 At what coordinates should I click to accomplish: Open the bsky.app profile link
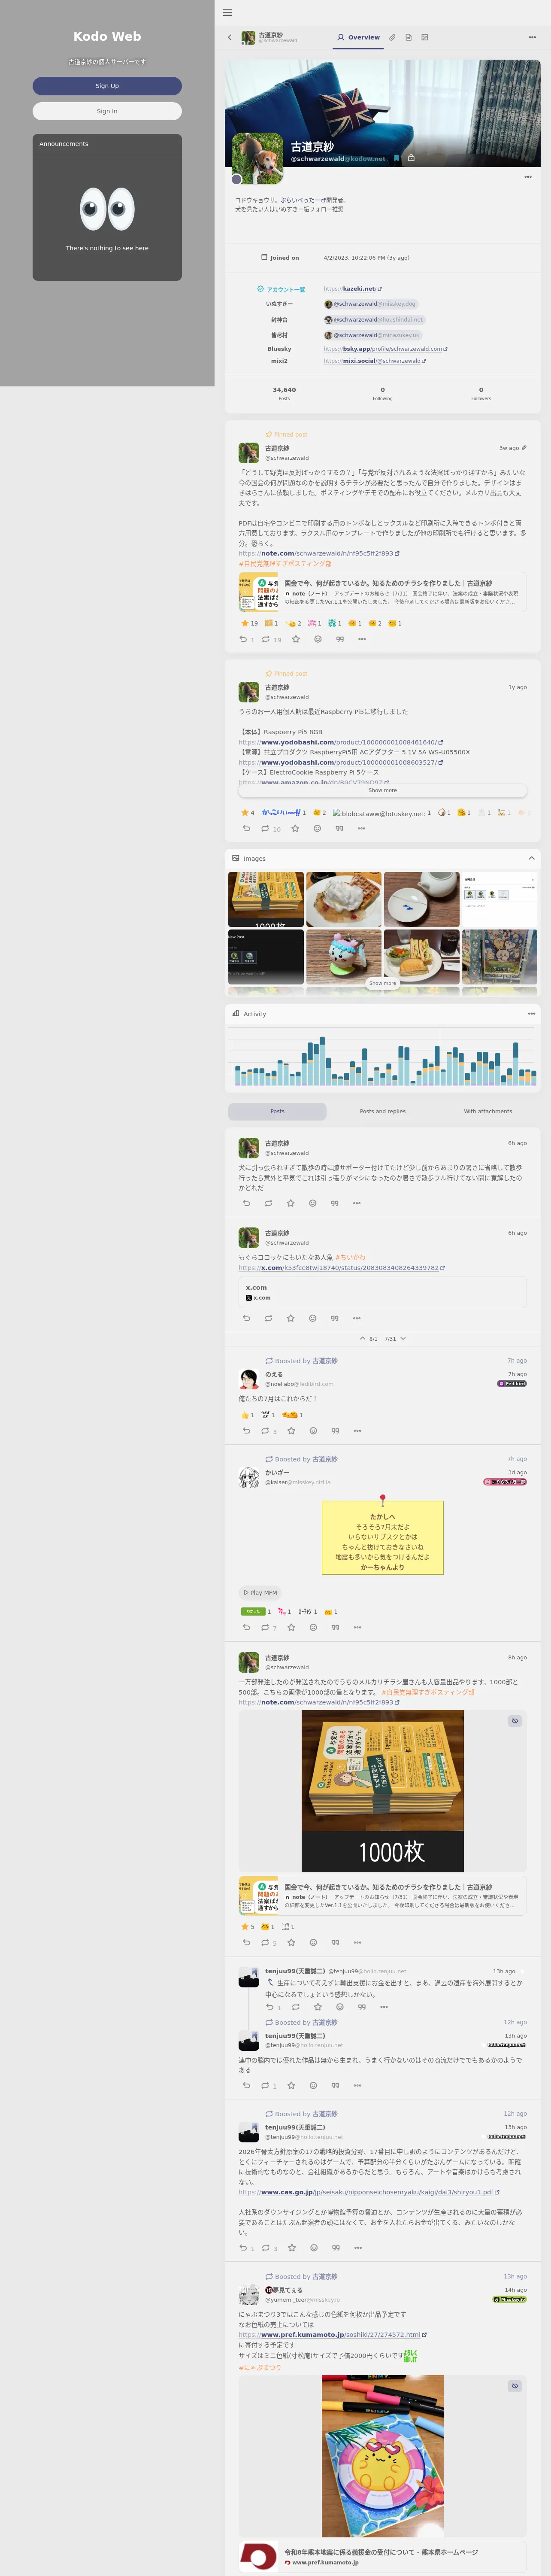point(386,349)
